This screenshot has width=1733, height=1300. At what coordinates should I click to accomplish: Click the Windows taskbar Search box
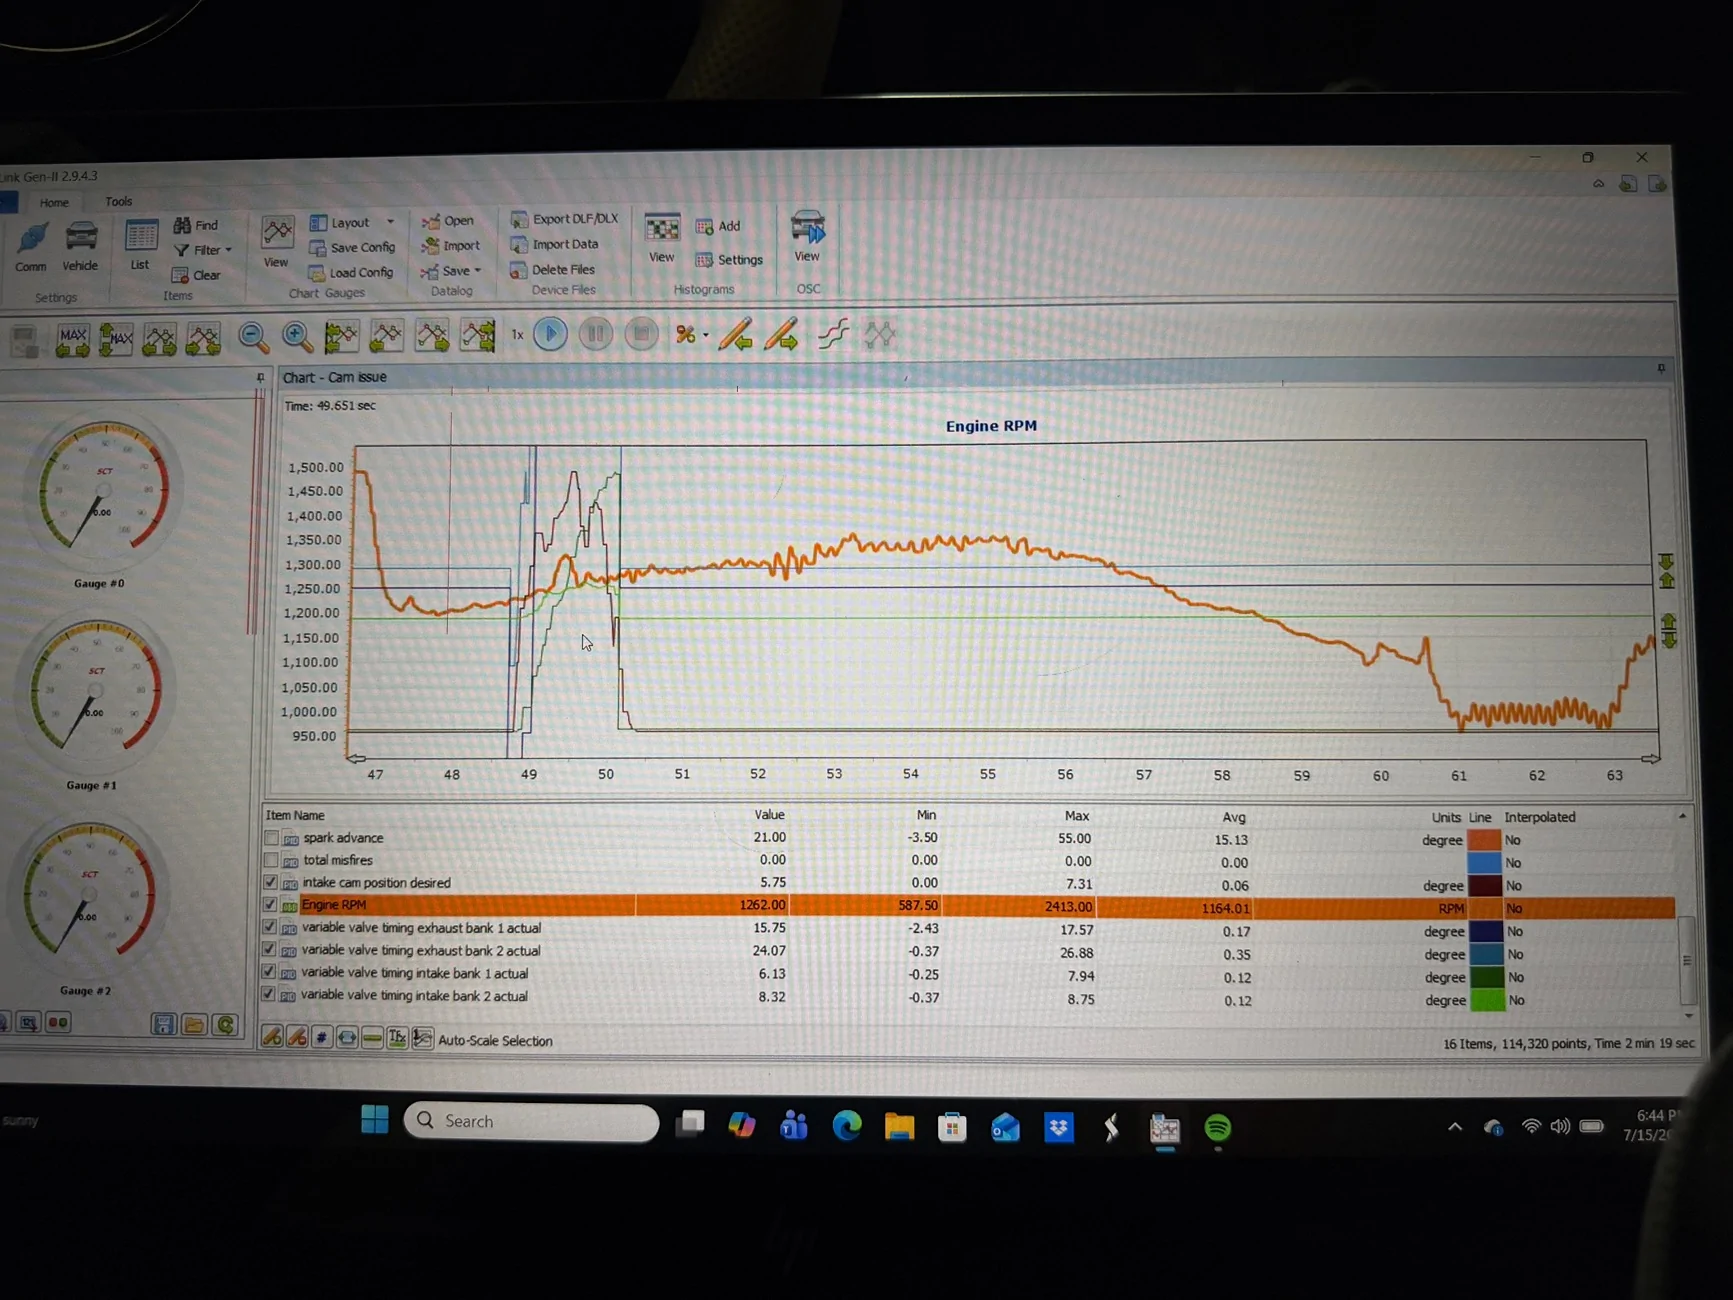(x=531, y=1121)
